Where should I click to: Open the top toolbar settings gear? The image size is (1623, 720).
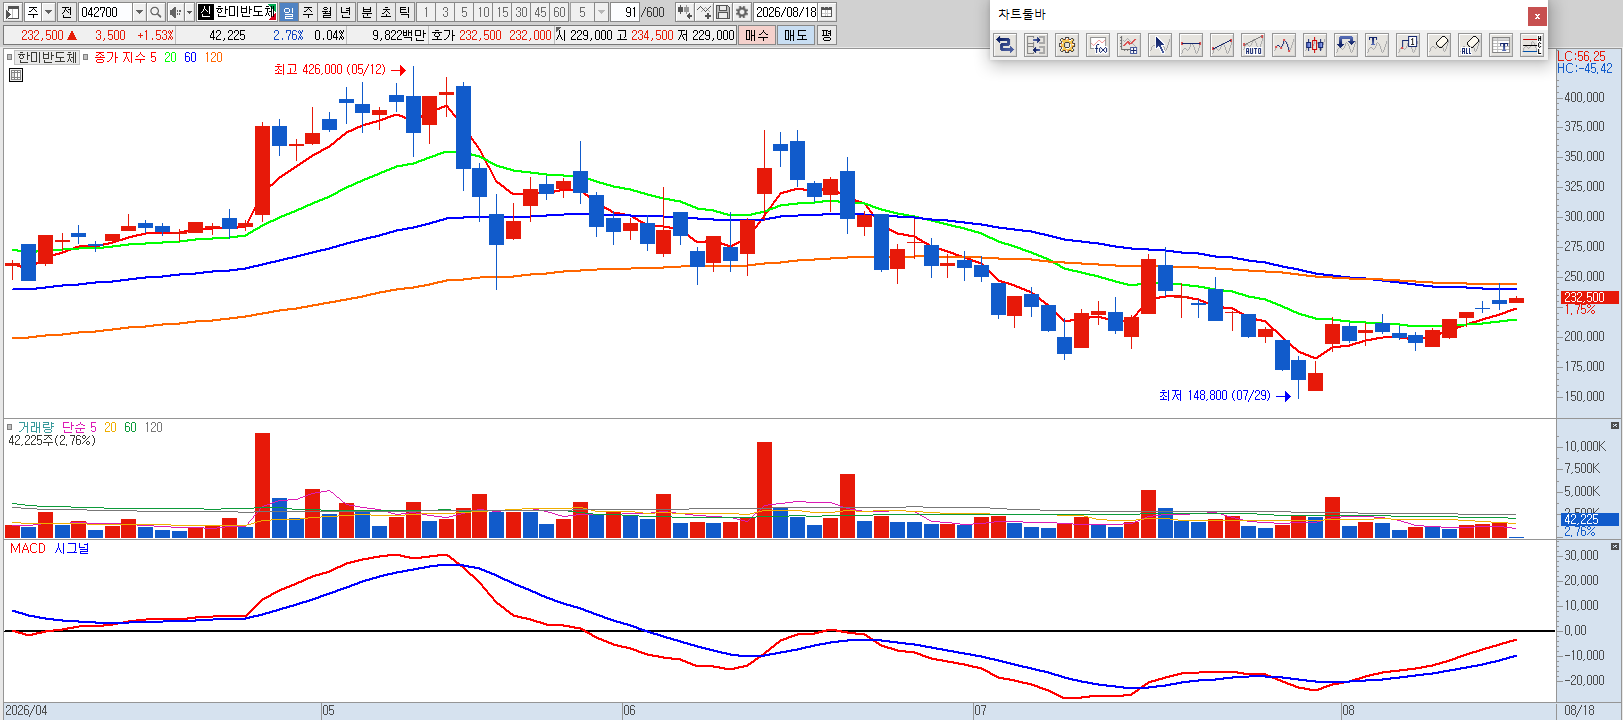742,12
